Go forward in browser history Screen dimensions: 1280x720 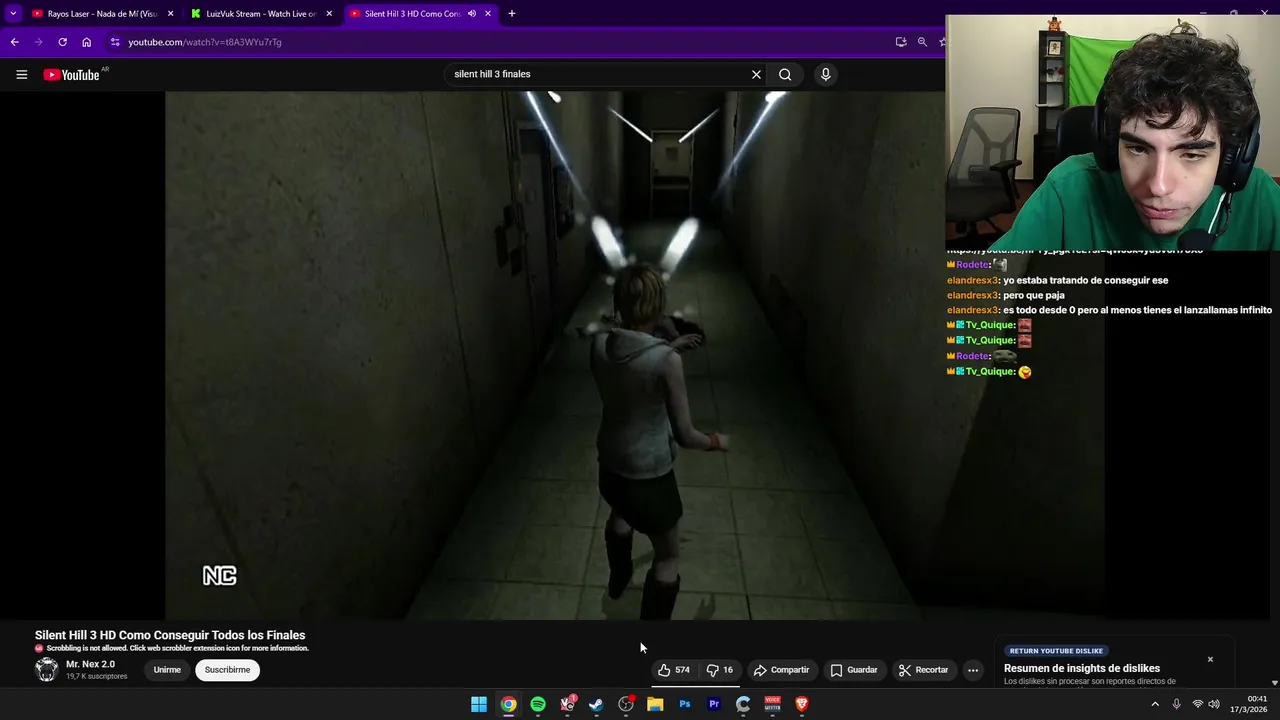coord(38,42)
